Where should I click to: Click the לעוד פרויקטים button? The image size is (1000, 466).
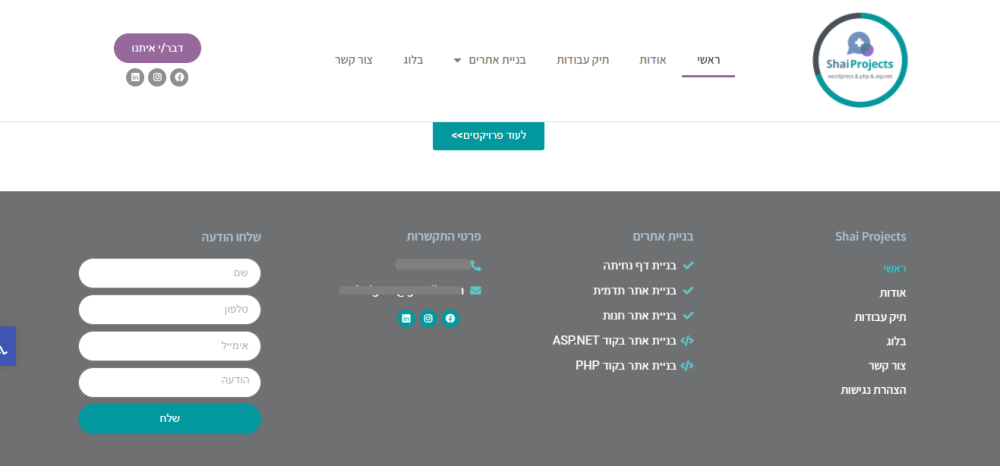488,135
